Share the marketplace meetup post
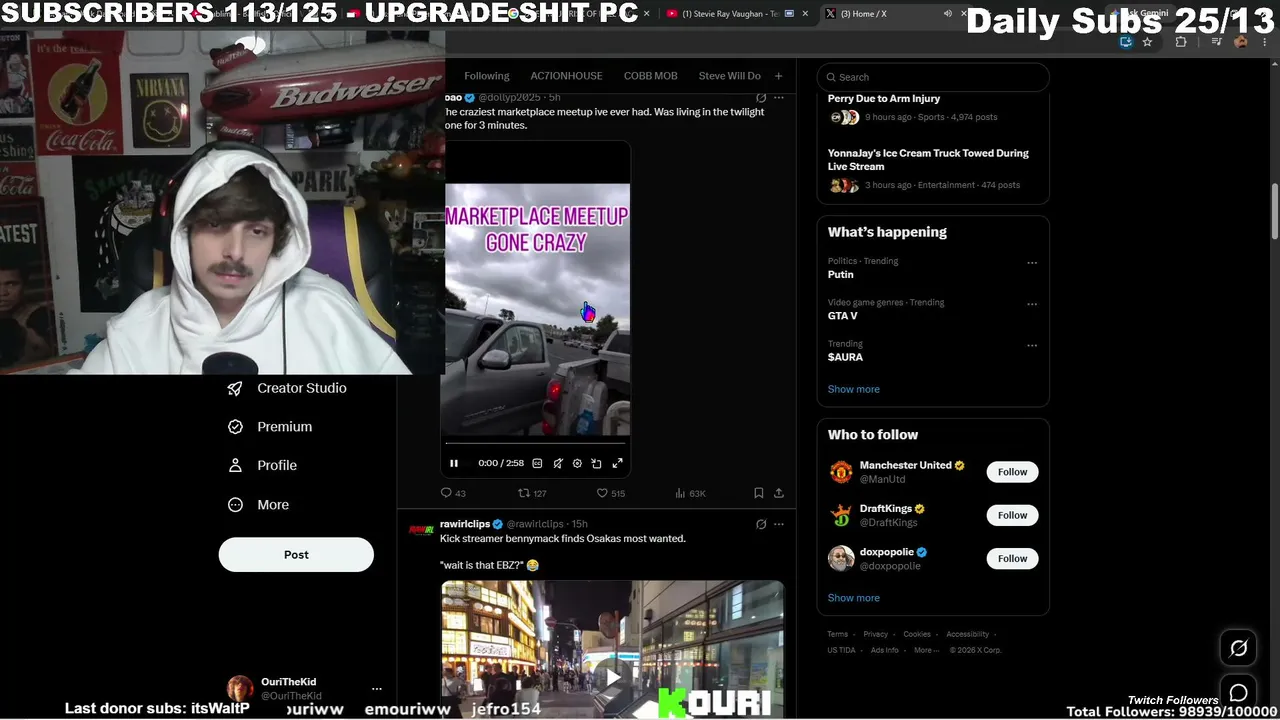The height and width of the screenshot is (720, 1280). 779,493
